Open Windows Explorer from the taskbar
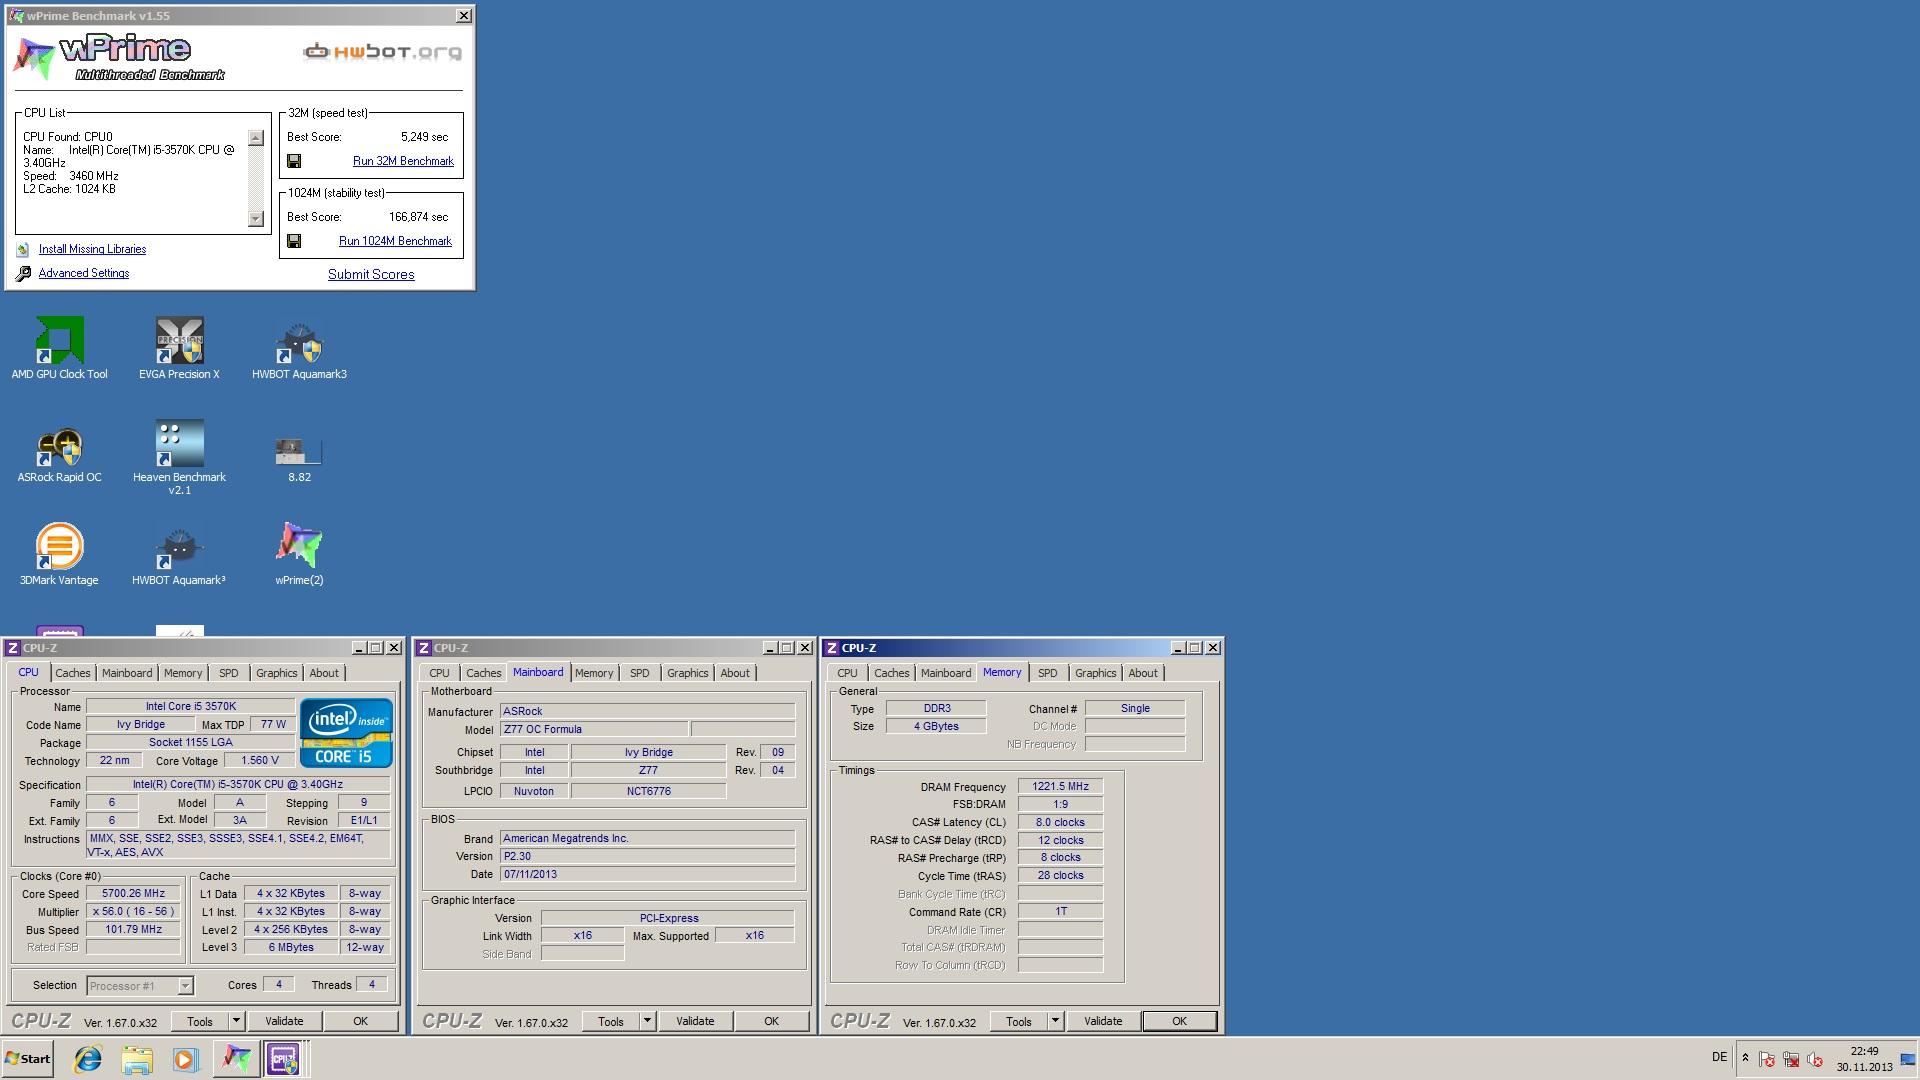Screen dimensions: 1920x1080 tap(137, 1059)
